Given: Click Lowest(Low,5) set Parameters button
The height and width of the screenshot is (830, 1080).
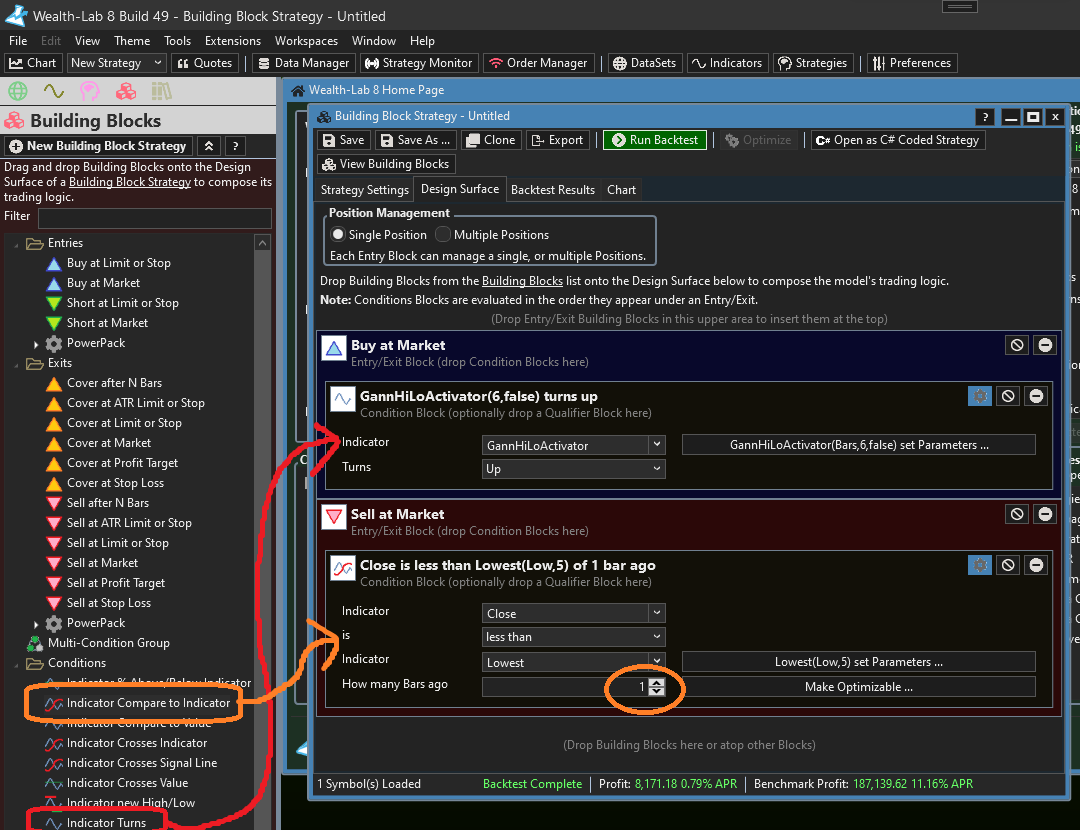Looking at the screenshot, I should 858,662.
